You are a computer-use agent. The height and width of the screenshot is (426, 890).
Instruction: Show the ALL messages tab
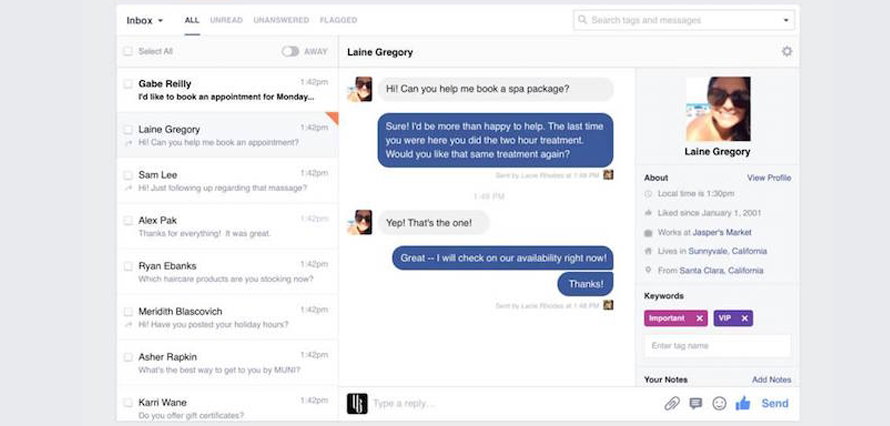tap(192, 20)
